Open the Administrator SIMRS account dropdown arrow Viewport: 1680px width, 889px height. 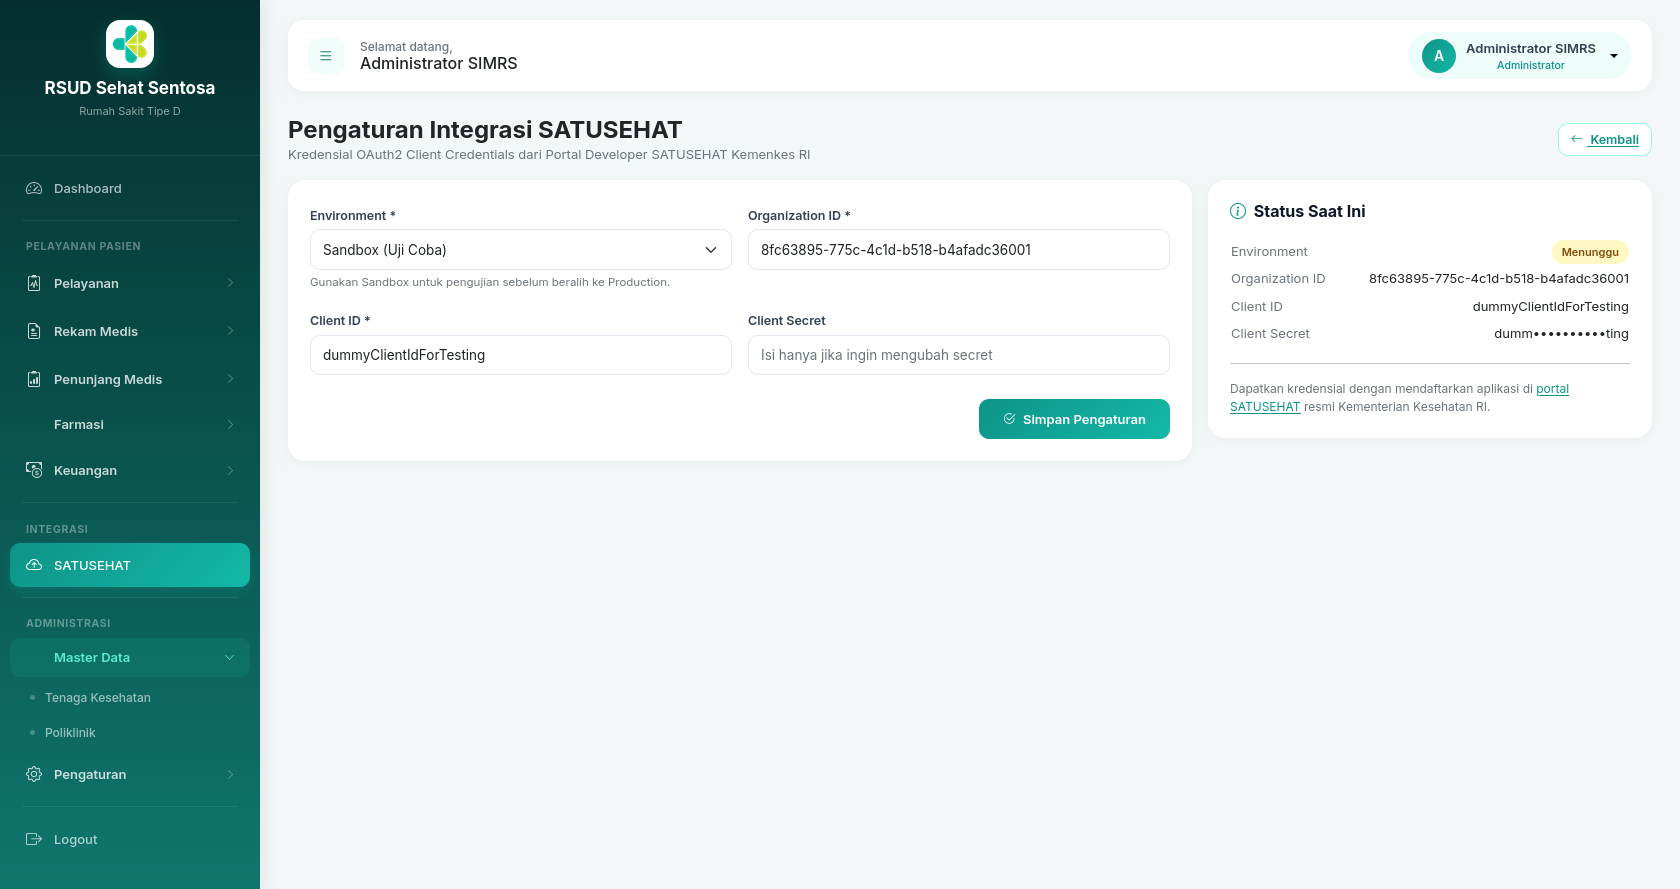(x=1614, y=56)
